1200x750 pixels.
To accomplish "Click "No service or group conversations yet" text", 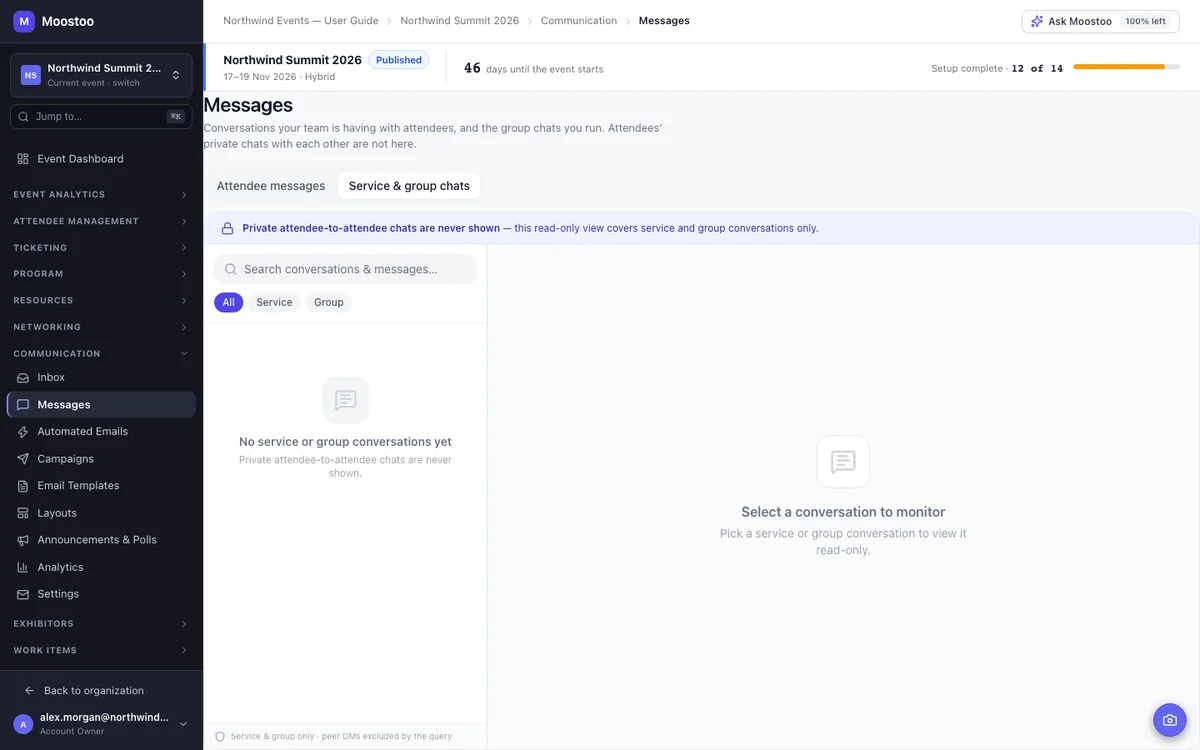I will click(x=345, y=442).
